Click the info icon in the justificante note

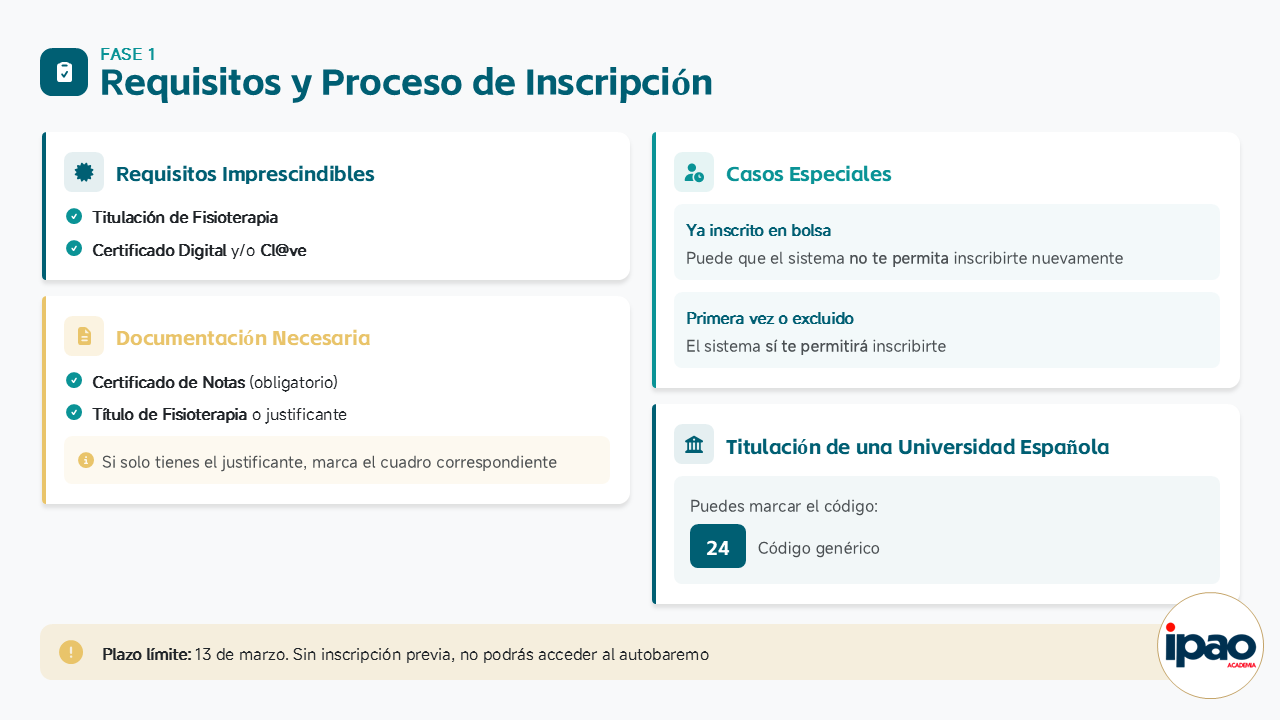coord(86,460)
